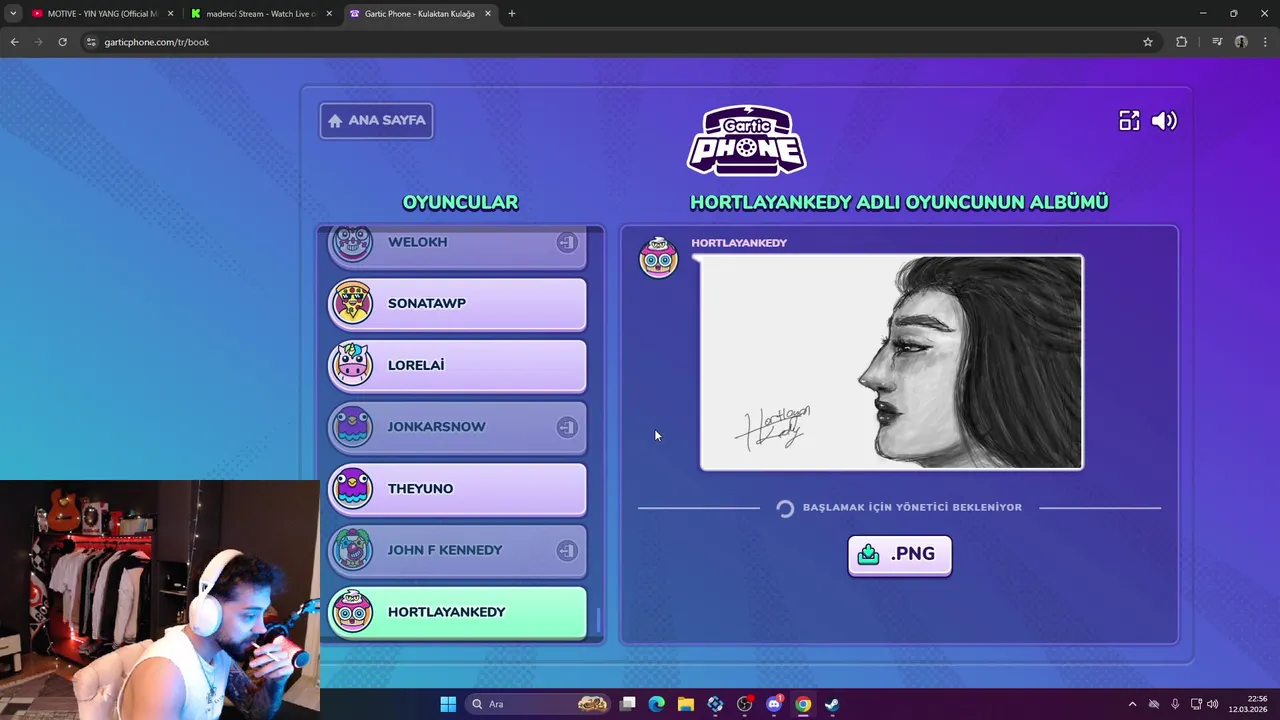The image size is (1280, 720).
Task: Select player THEYUNO in the list
Action: coord(457,488)
